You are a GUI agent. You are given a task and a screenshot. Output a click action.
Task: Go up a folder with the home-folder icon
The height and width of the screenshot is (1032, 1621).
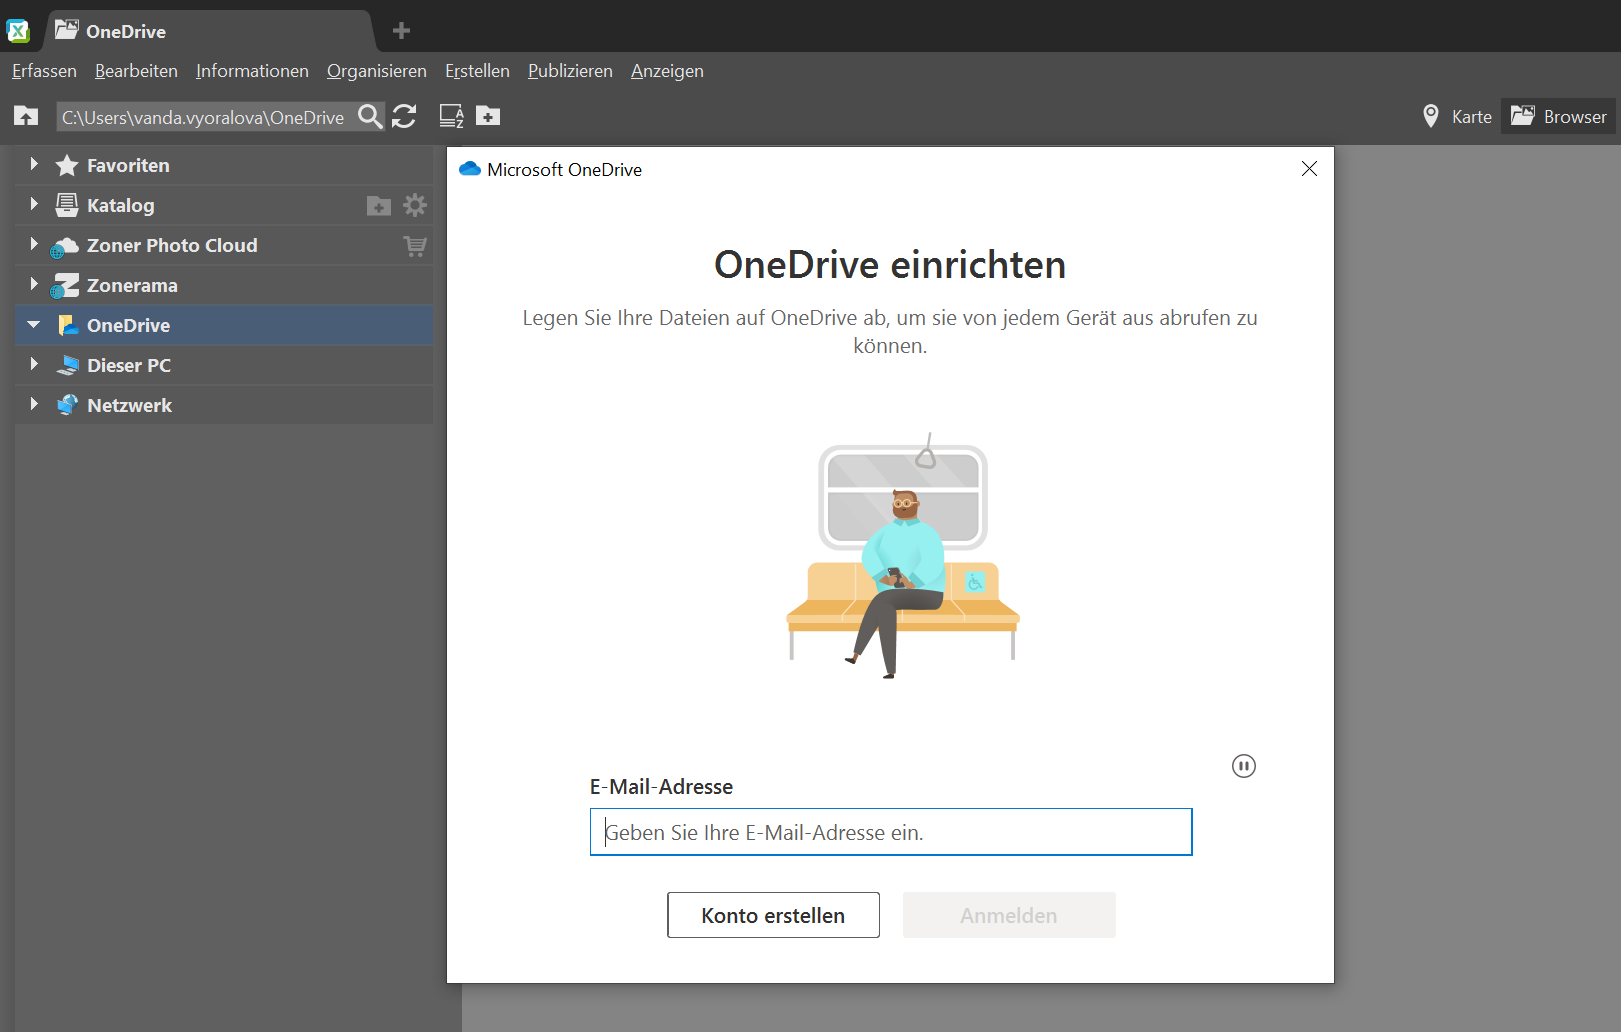tap(26, 117)
